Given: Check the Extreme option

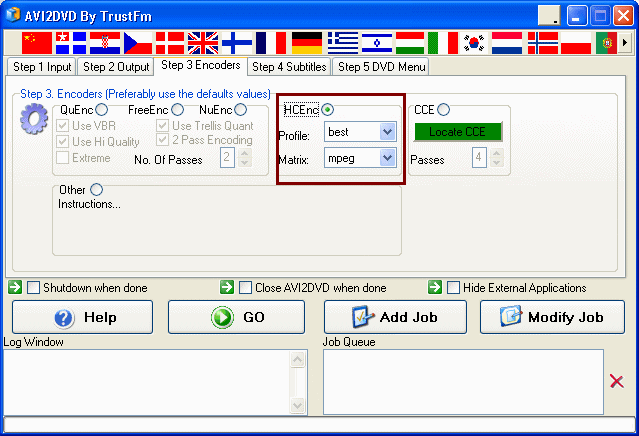Looking at the screenshot, I should [62, 157].
